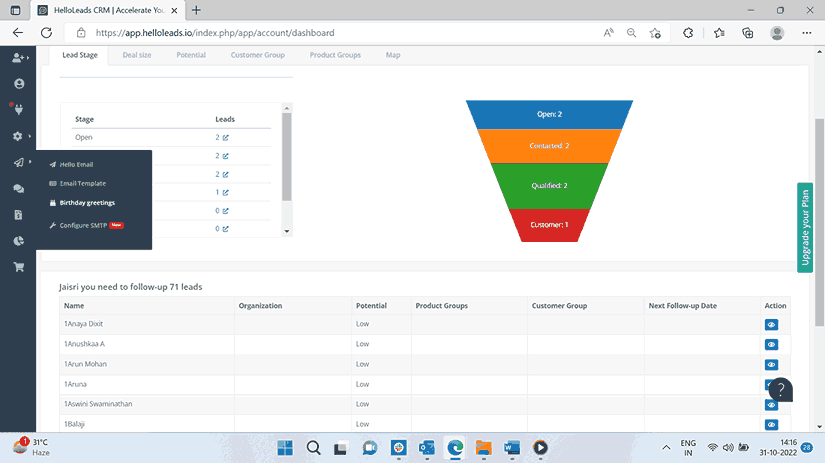Open the integrations plug icon in sidebar
Image resolution: width=825 pixels, height=463 pixels.
click(x=19, y=109)
